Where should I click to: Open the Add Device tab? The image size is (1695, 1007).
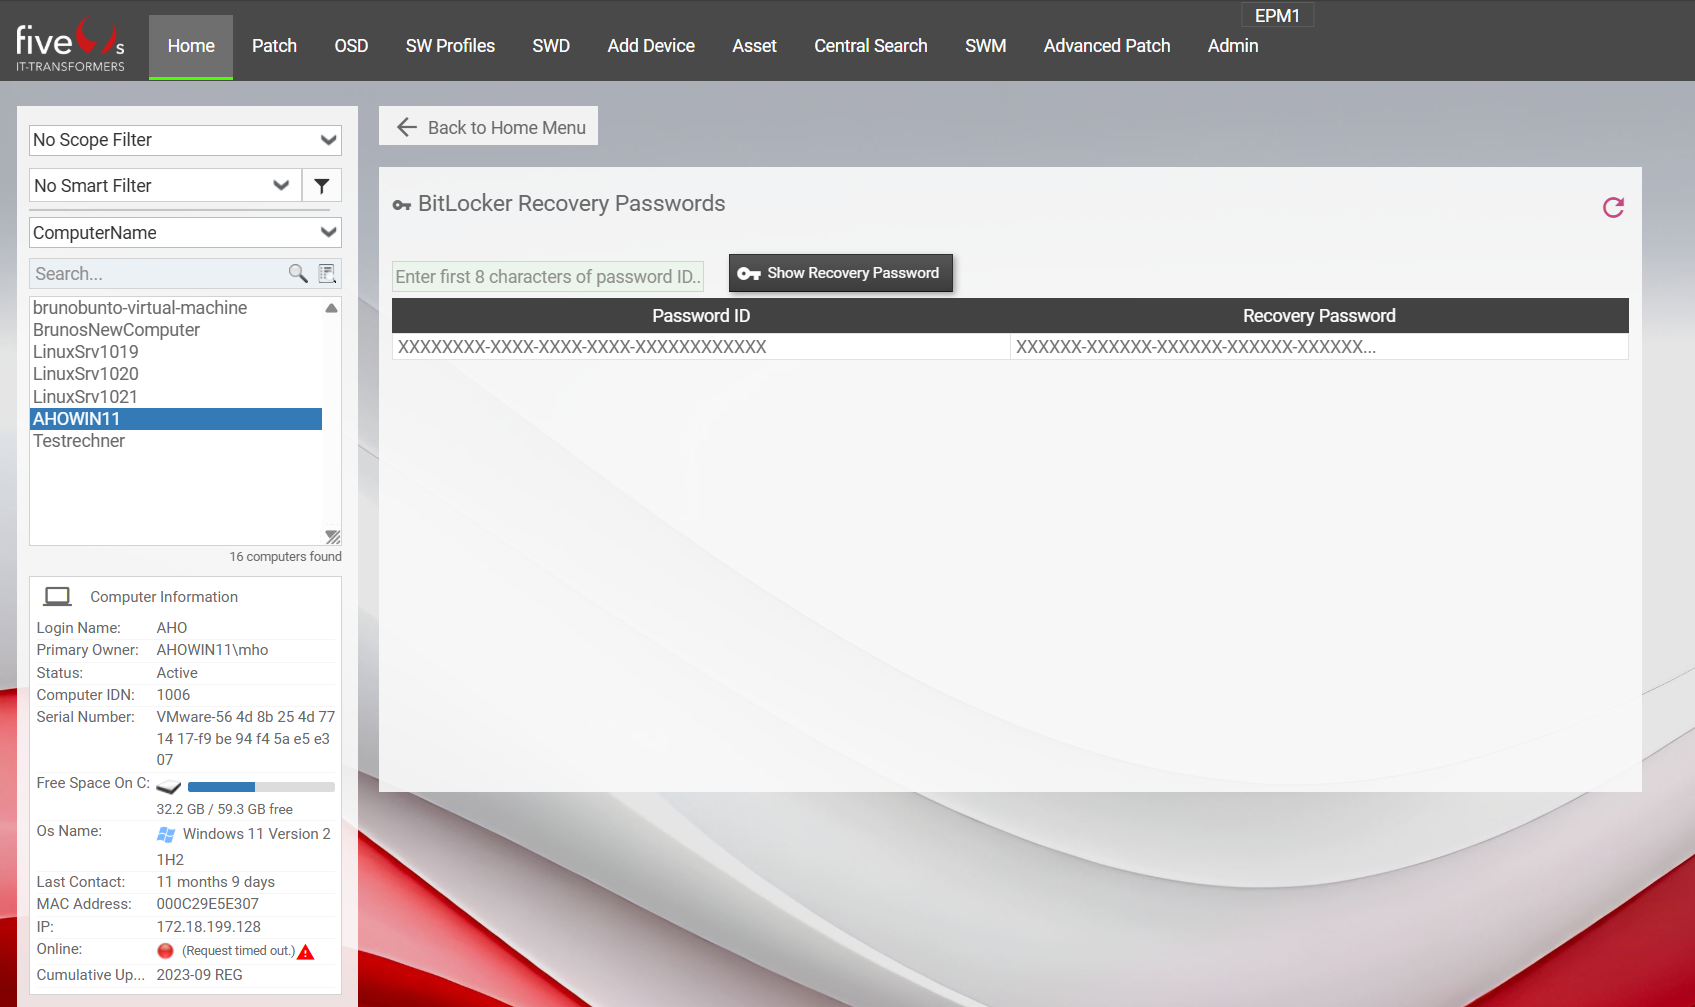pyautogui.click(x=651, y=46)
